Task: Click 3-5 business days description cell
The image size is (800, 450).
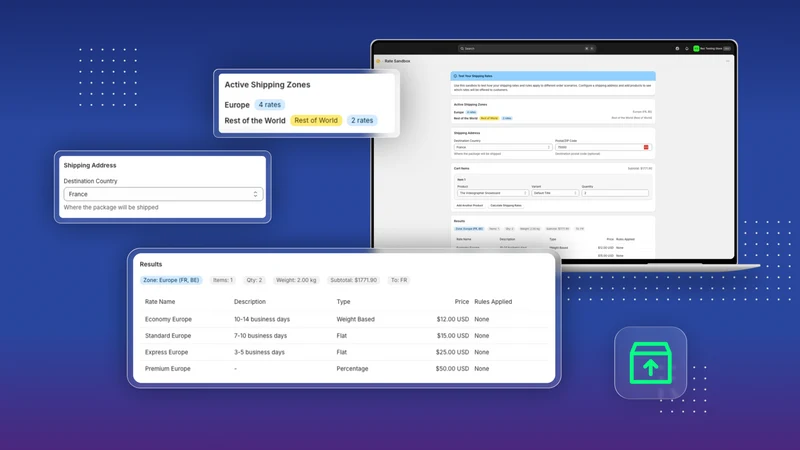Action: [259, 352]
